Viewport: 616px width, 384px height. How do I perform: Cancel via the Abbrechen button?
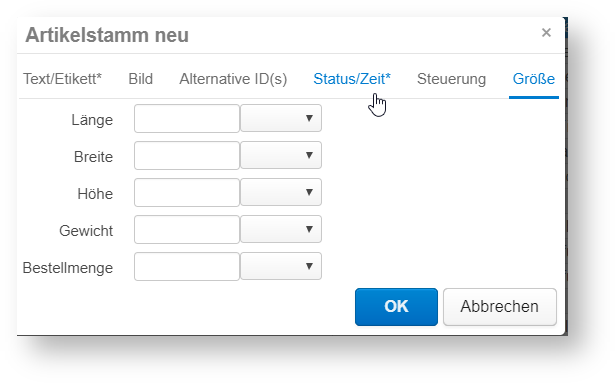pyautogui.click(x=500, y=307)
